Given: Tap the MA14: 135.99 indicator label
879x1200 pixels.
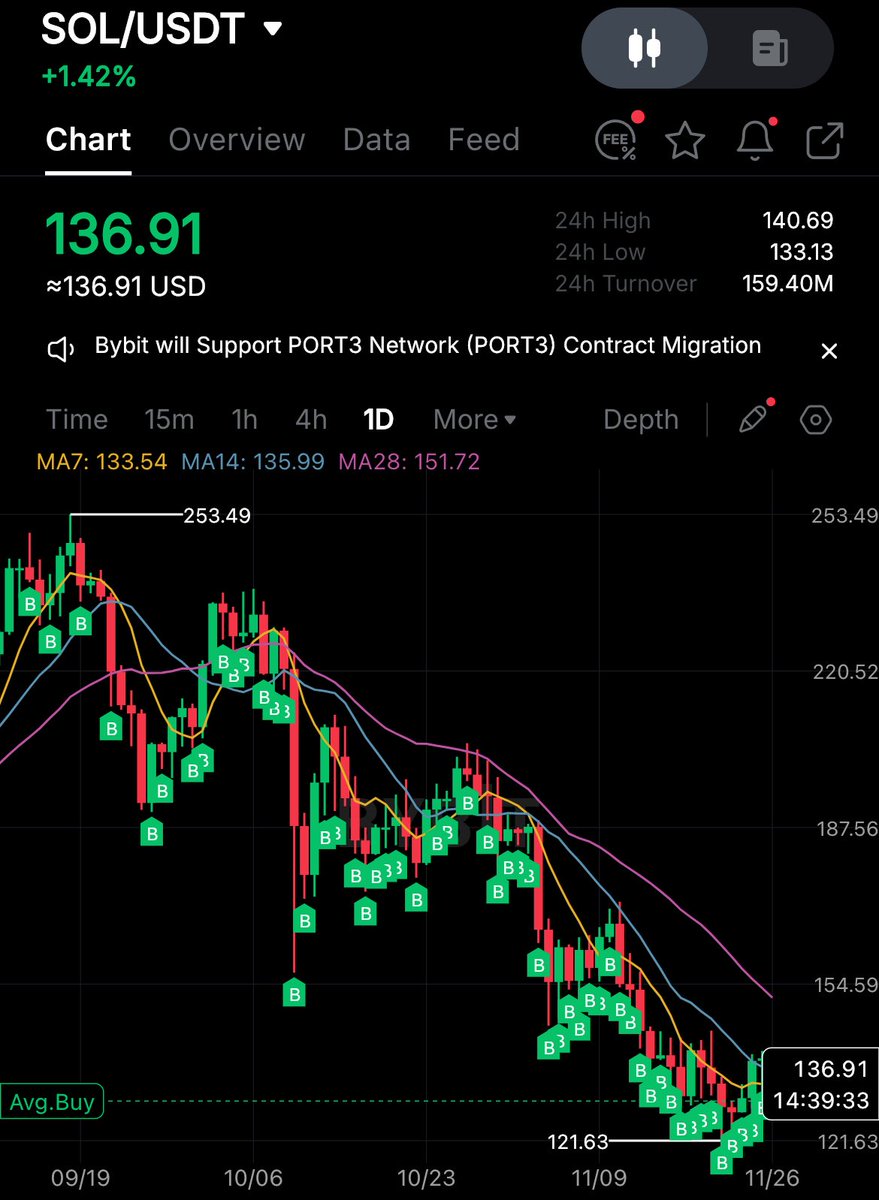Looking at the screenshot, I should tap(253, 462).
